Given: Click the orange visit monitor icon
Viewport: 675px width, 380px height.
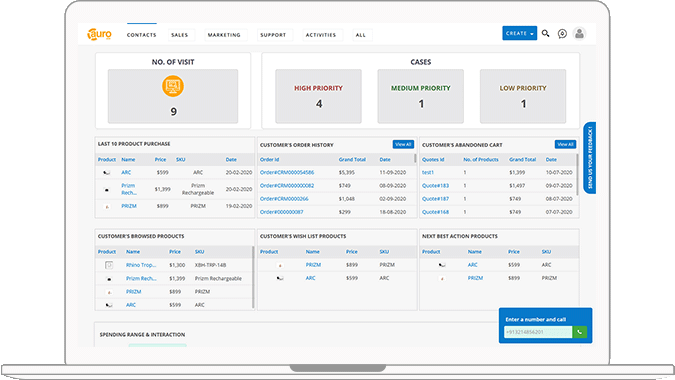Looking at the screenshot, I should point(173,86).
